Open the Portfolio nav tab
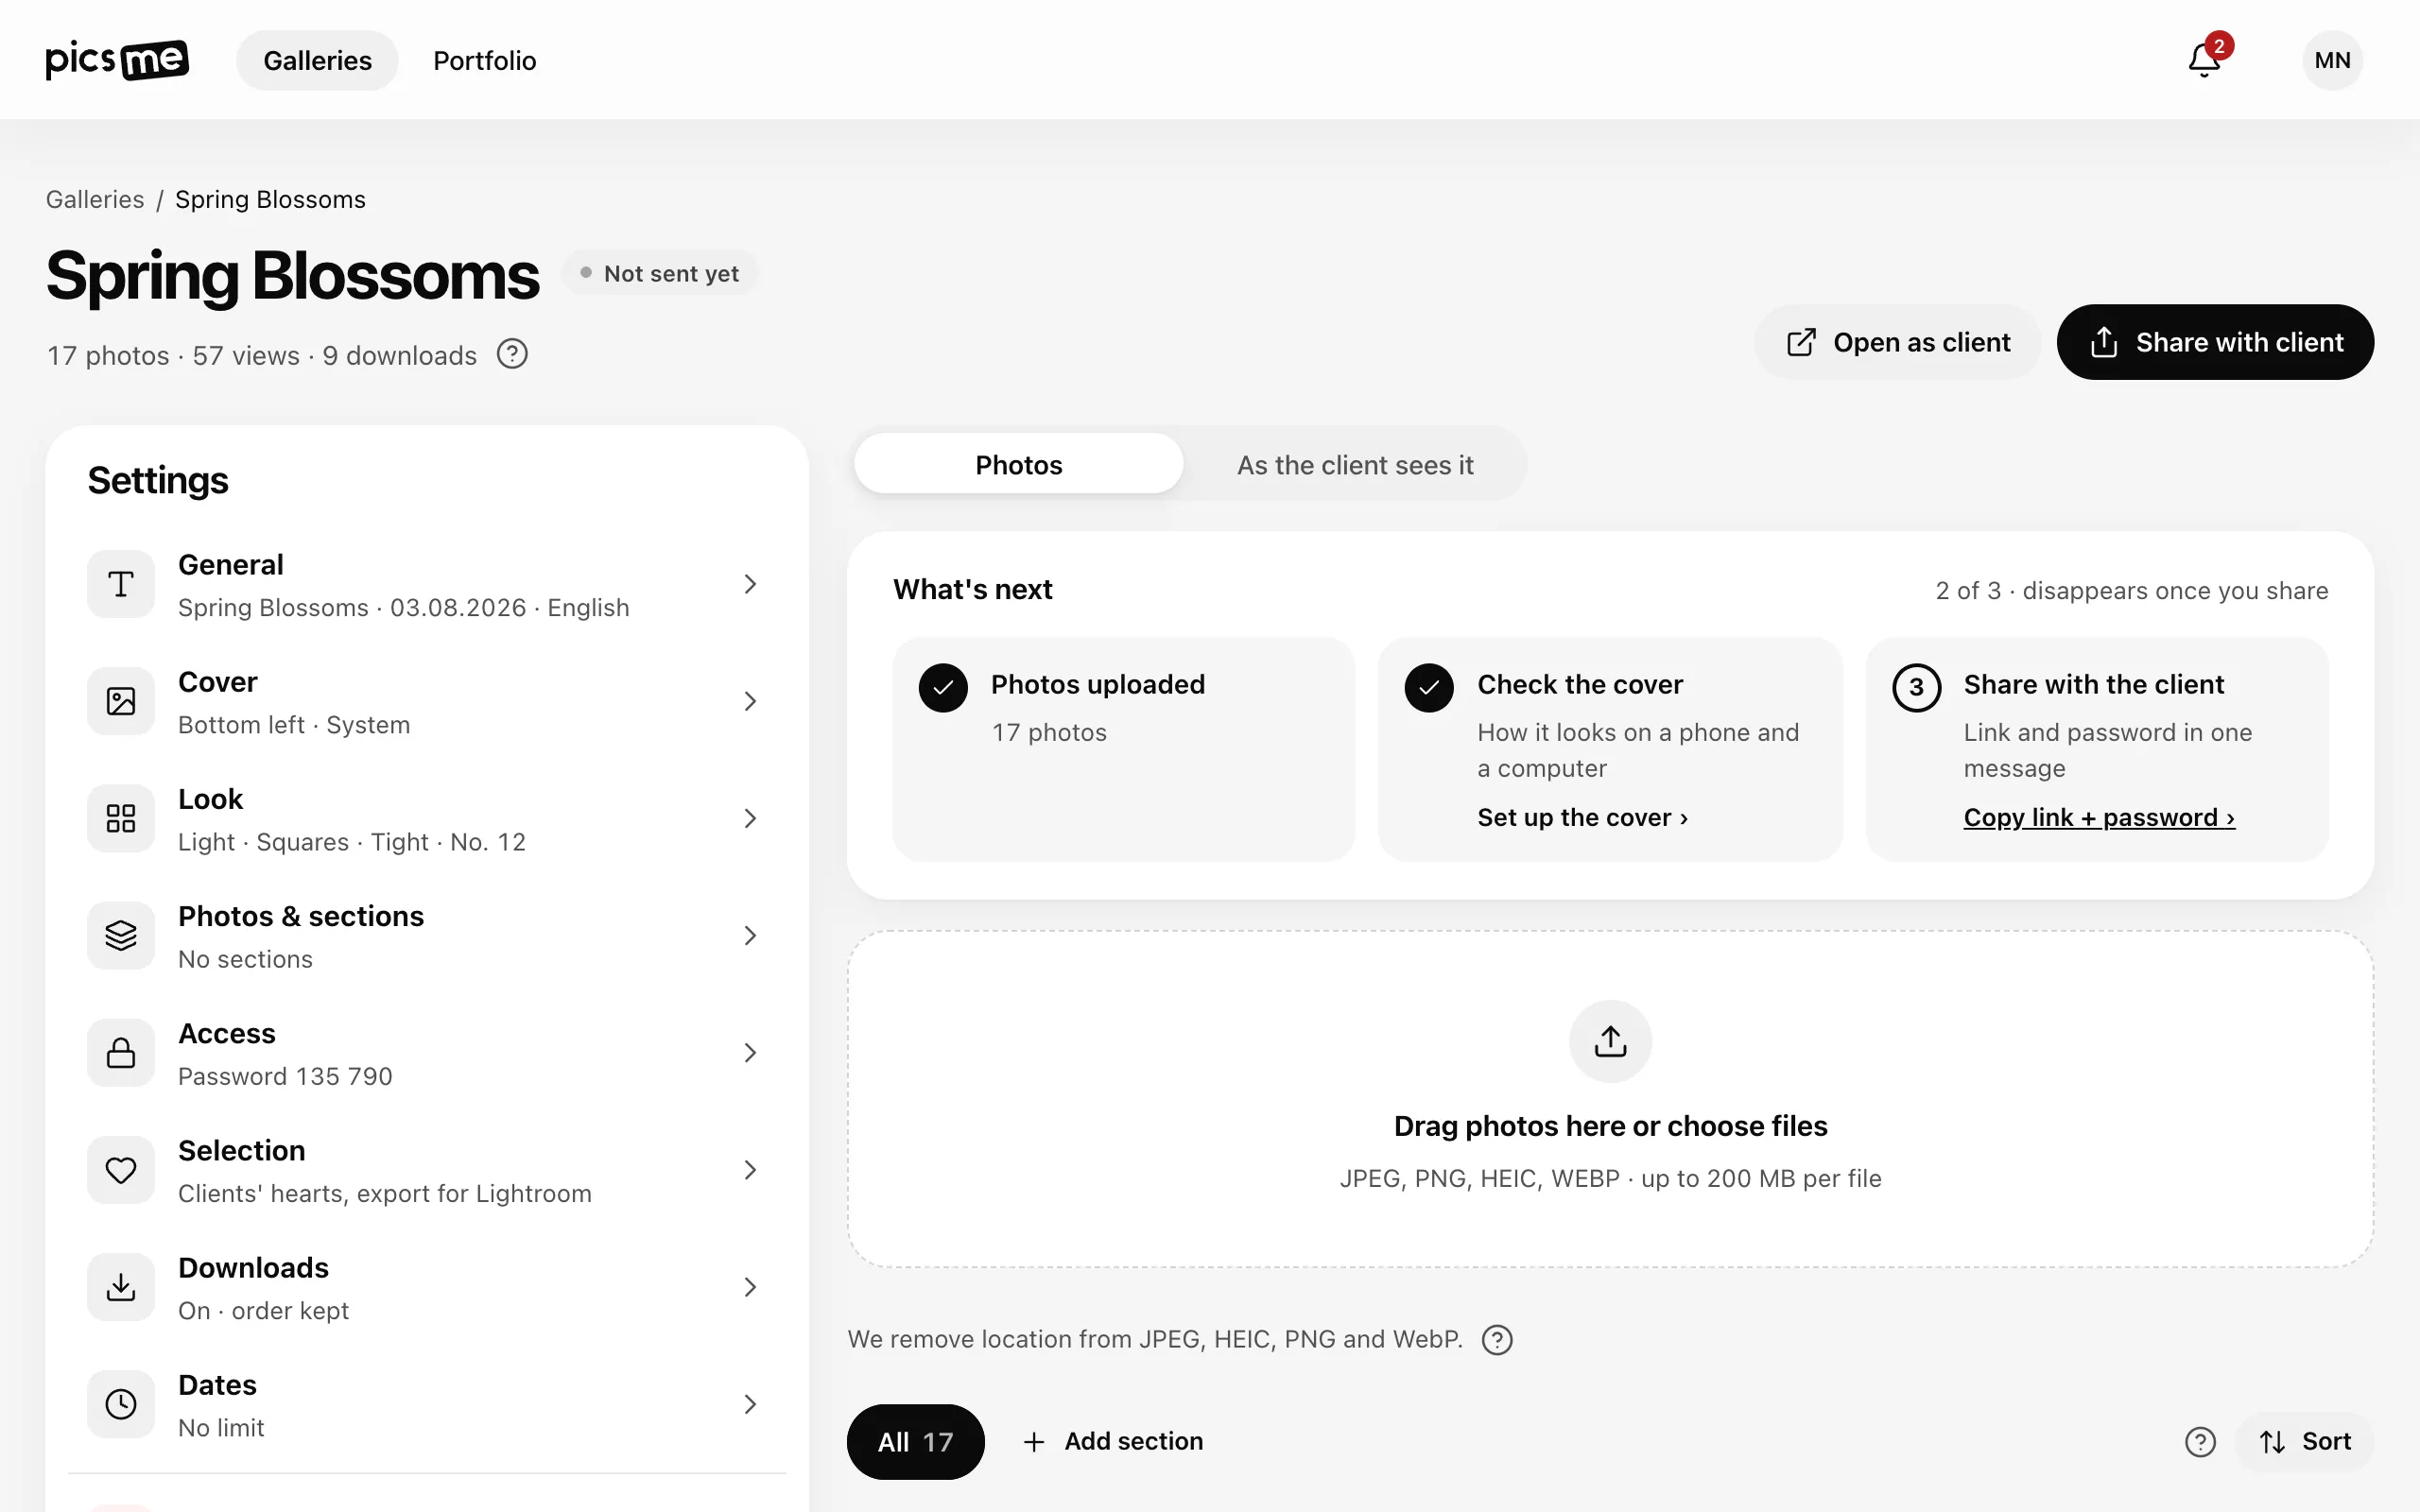This screenshot has width=2420, height=1512. [484, 60]
